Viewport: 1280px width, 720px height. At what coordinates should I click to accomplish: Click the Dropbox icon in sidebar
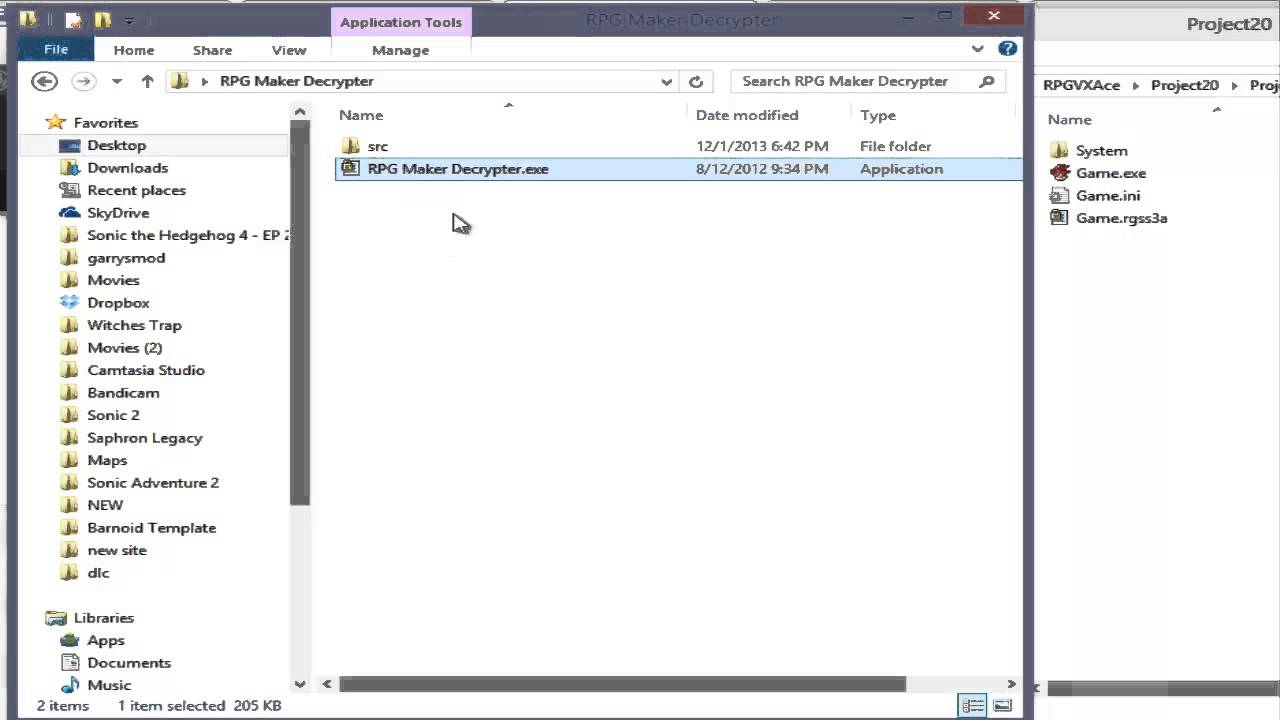(x=69, y=303)
